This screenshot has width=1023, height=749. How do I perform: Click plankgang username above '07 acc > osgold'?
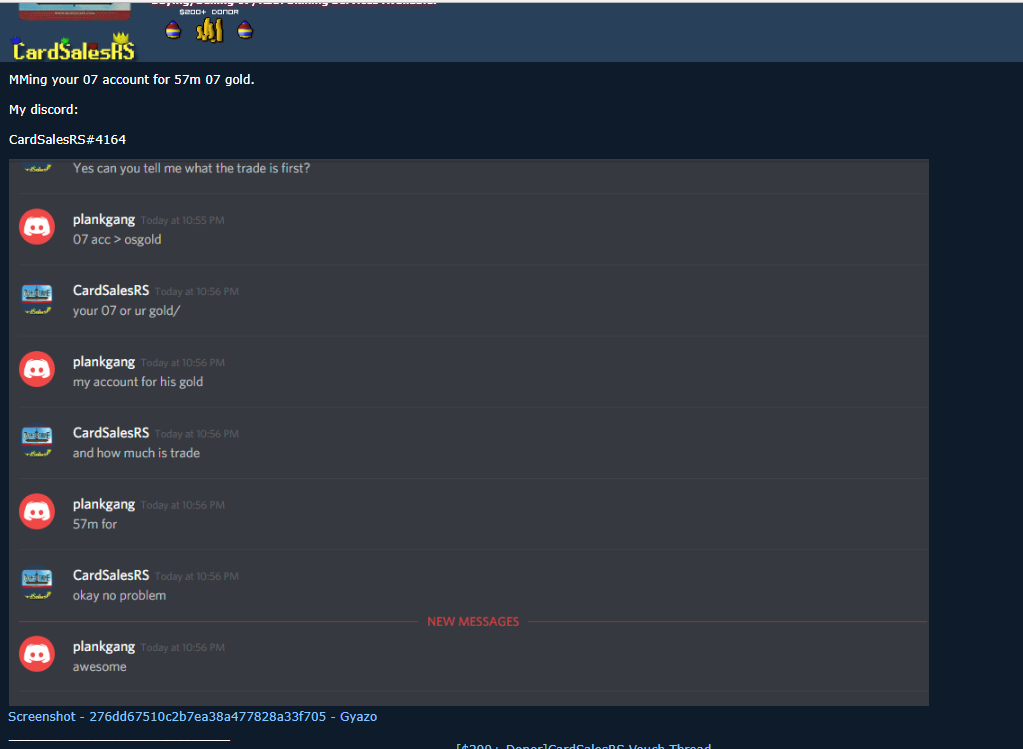coord(104,219)
